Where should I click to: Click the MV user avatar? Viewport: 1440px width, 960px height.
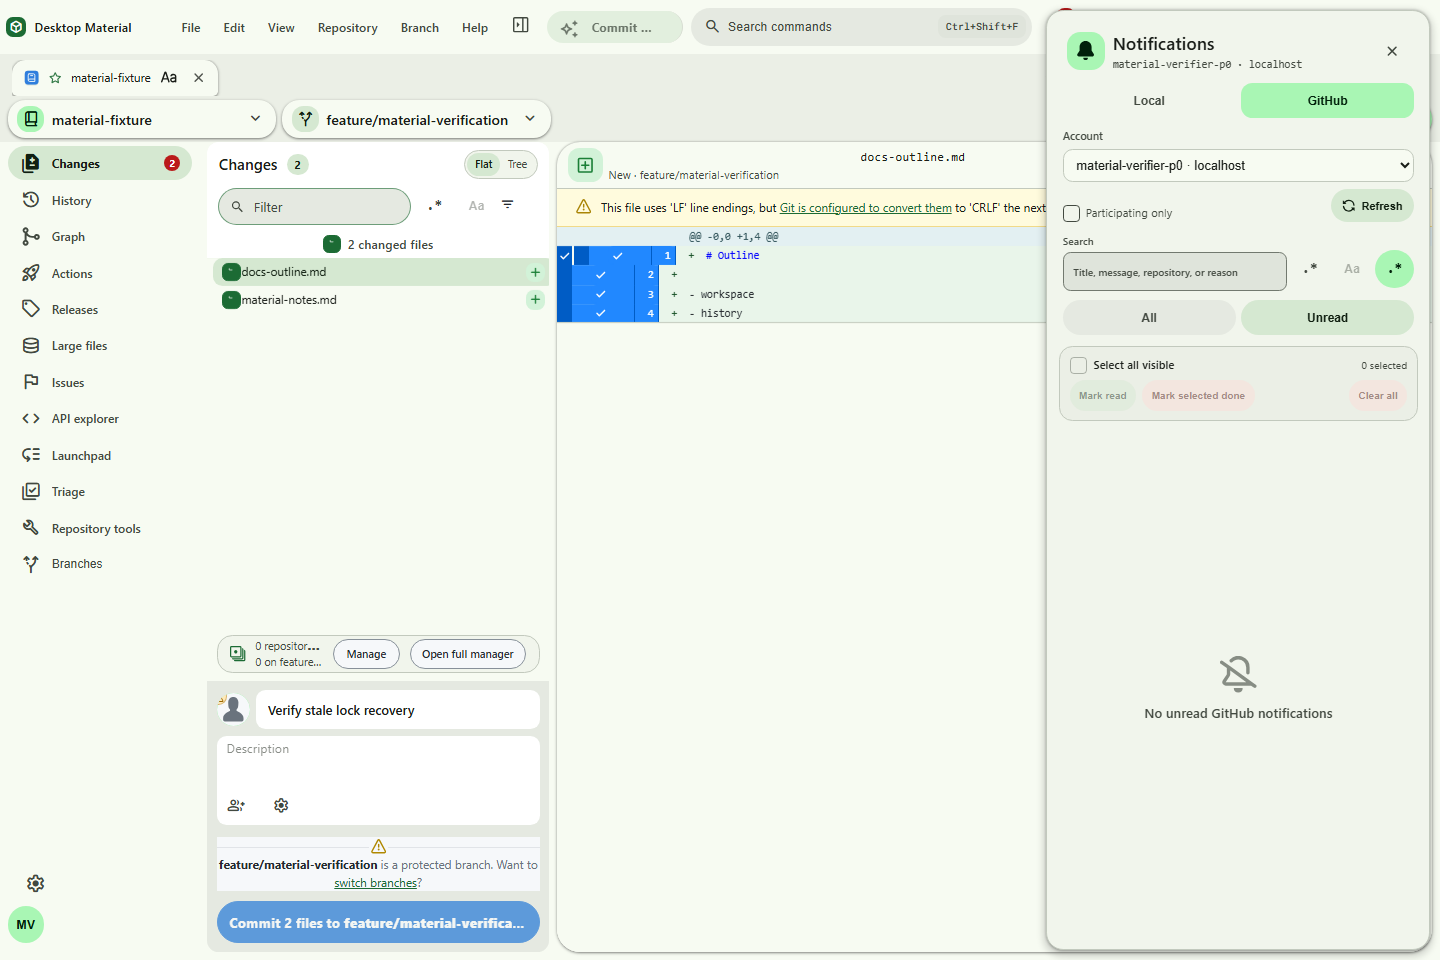[26, 925]
